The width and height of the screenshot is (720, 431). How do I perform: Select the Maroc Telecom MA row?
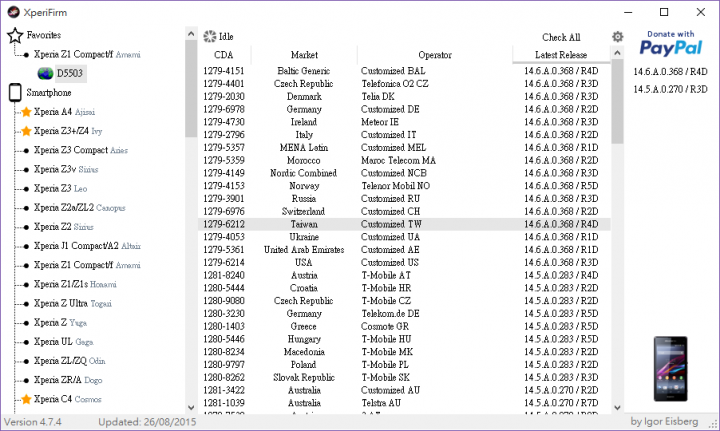tap(404, 161)
